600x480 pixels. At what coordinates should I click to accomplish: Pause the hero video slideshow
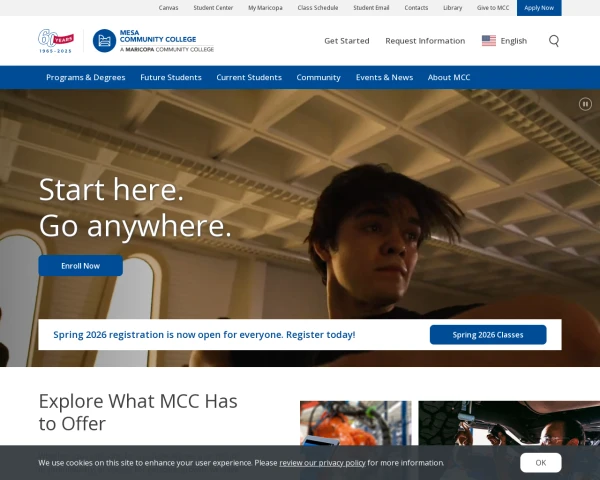[x=585, y=104]
